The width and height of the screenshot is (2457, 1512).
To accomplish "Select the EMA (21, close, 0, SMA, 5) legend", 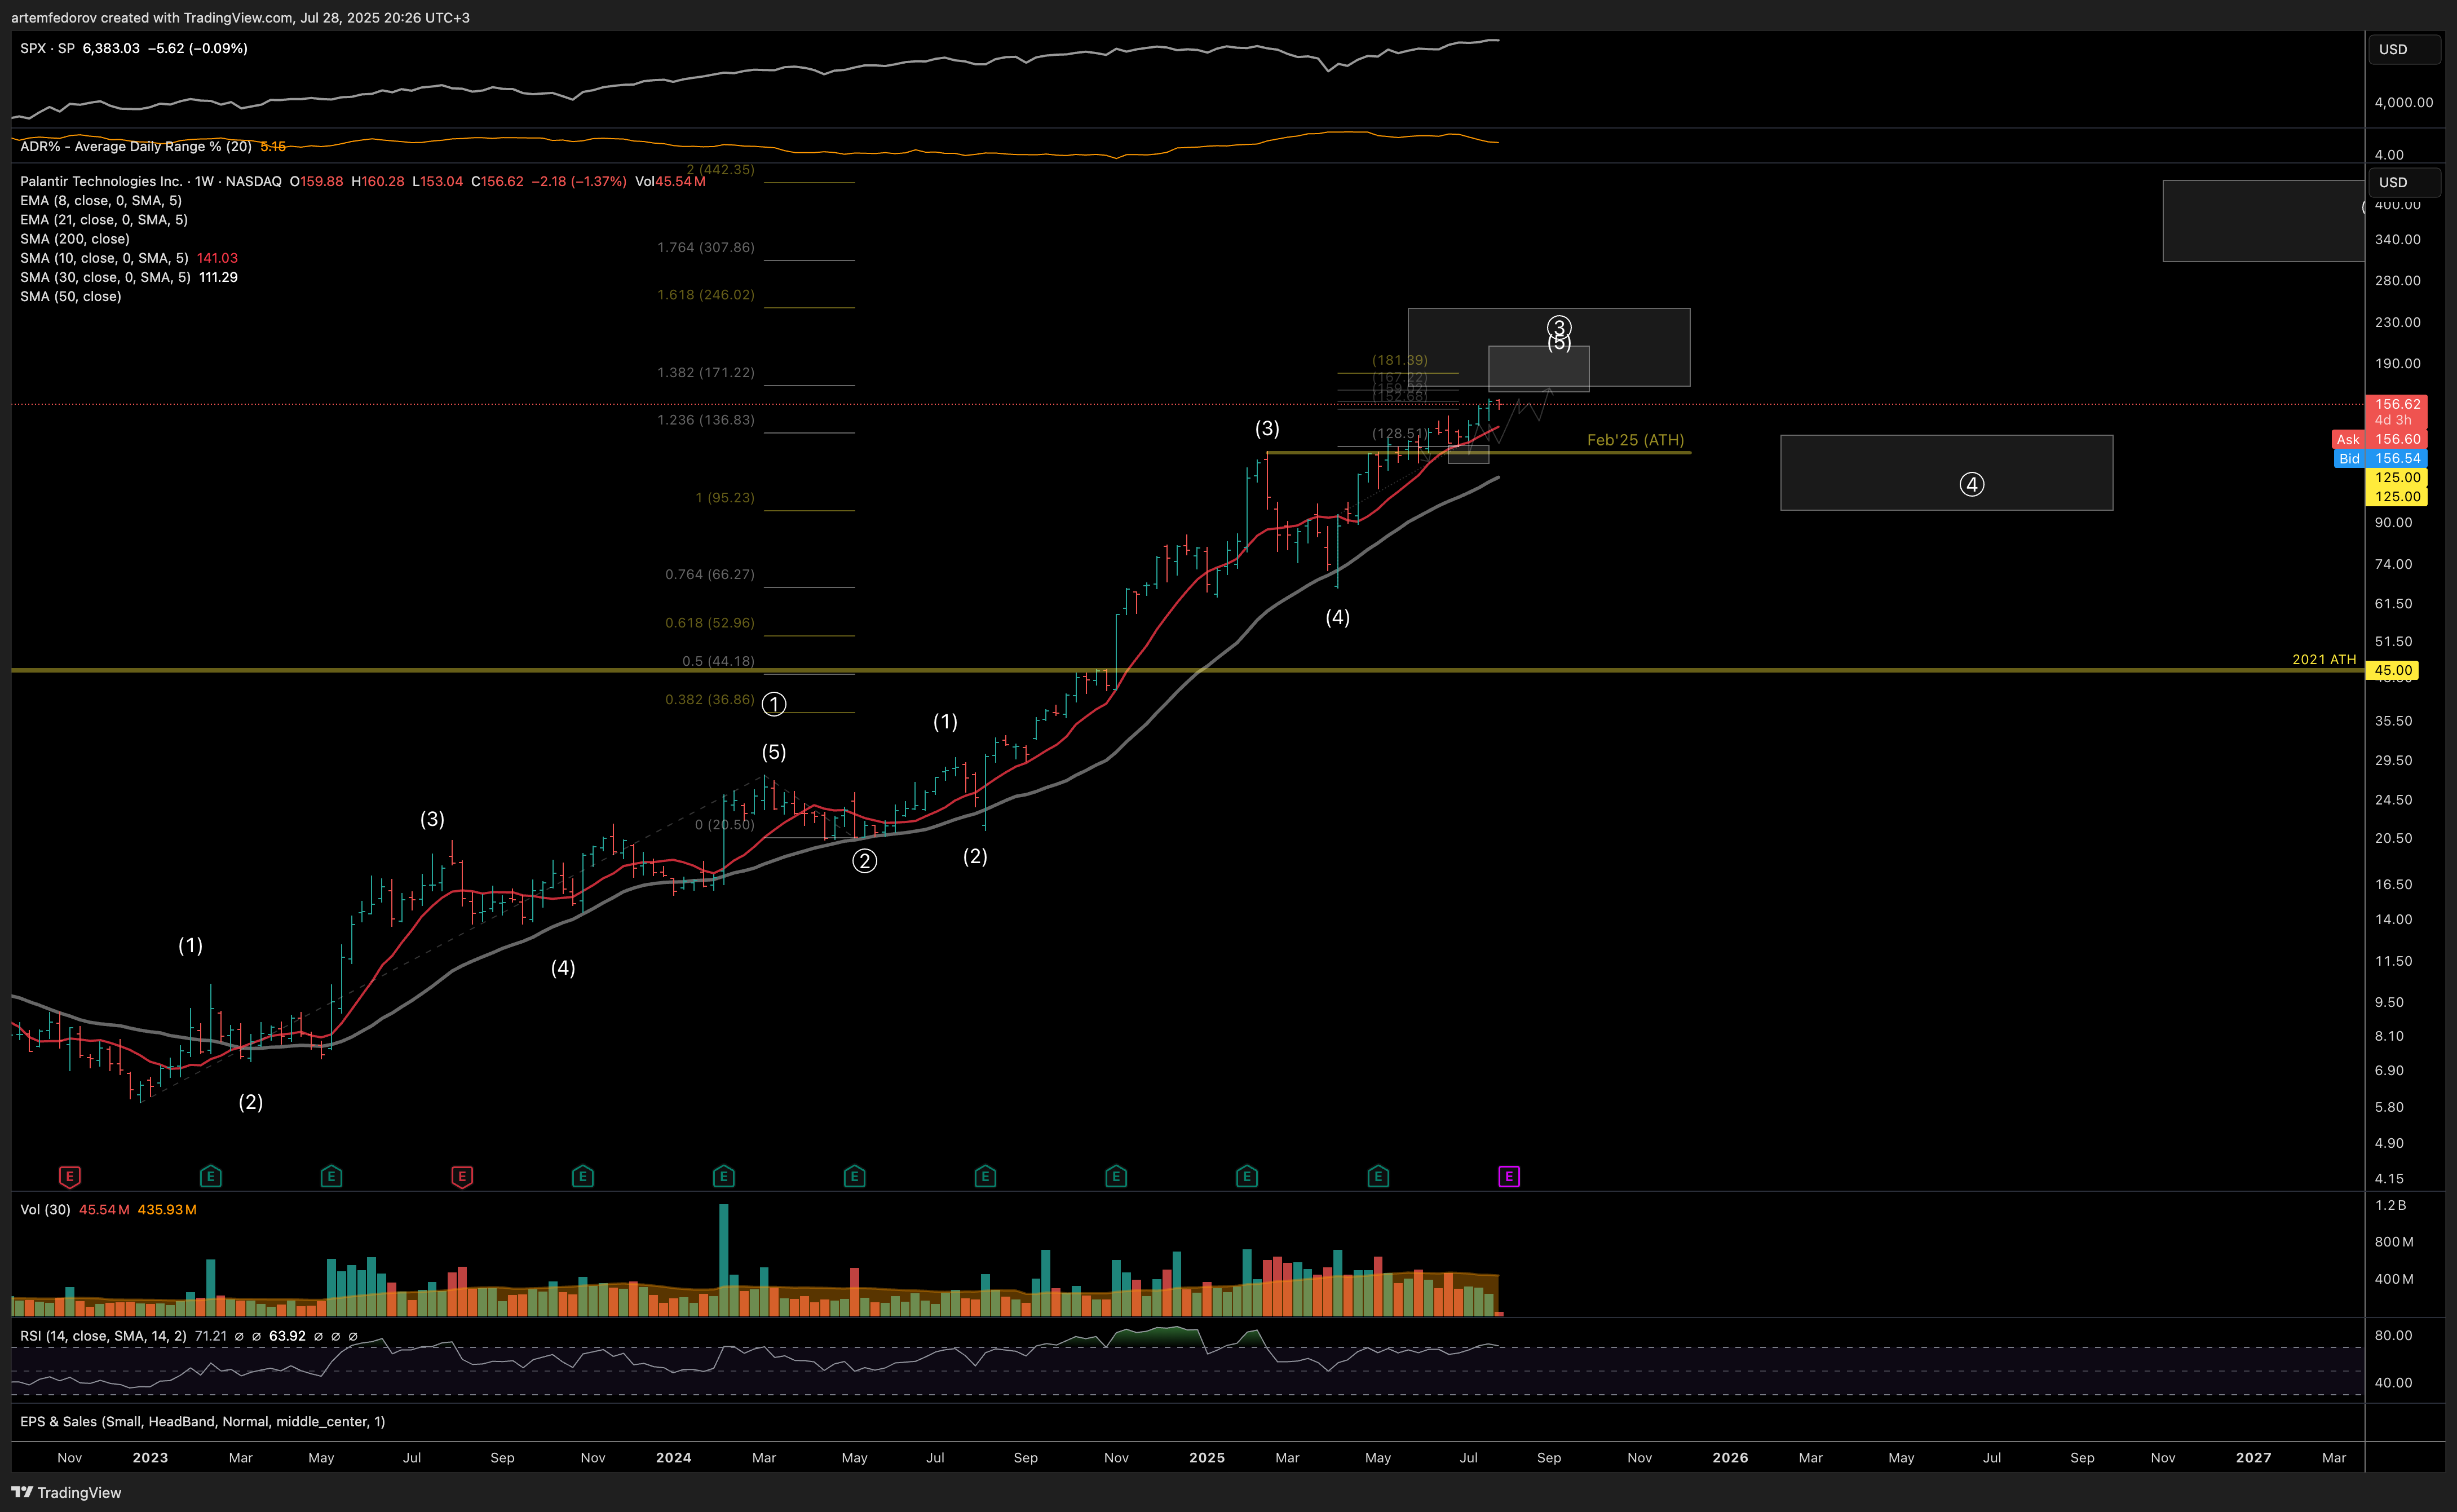I will click(x=104, y=219).
